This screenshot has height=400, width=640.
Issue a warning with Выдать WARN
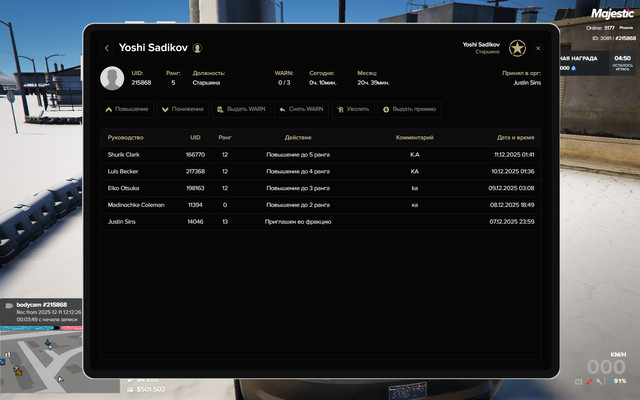pos(242,109)
